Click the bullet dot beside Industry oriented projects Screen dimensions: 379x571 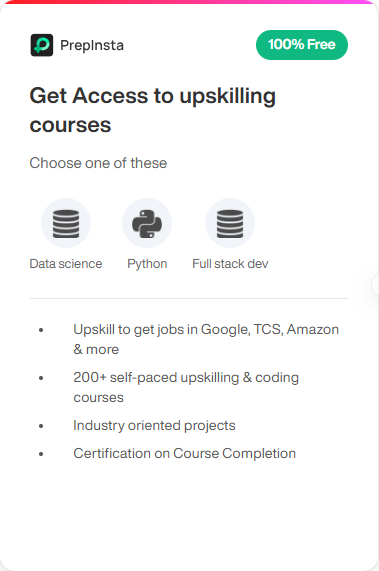pyautogui.click(x=41, y=426)
